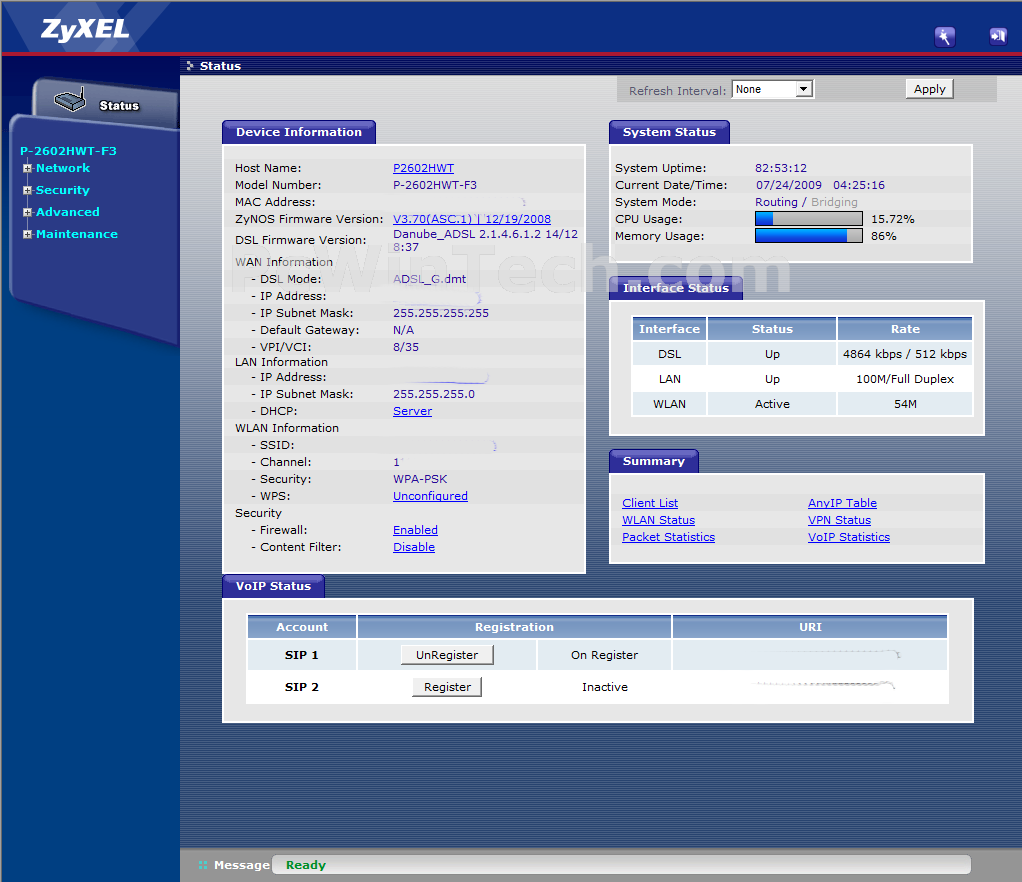
Task: Expand the Network tree node
Action: [x=27, y=168]
